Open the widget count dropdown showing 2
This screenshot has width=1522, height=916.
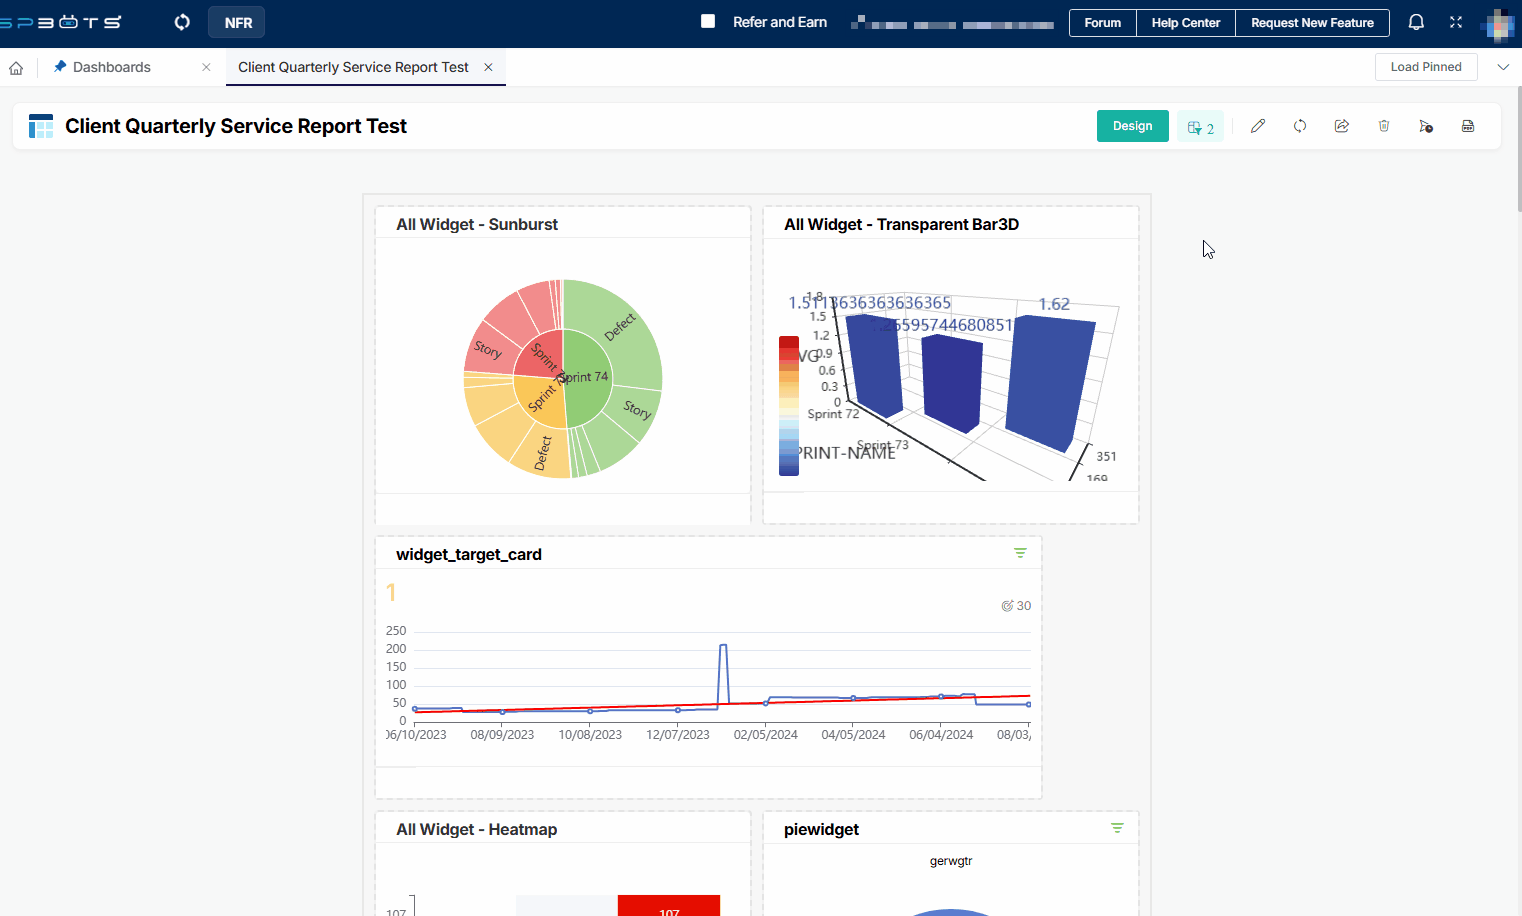(x=1200, y=125)
